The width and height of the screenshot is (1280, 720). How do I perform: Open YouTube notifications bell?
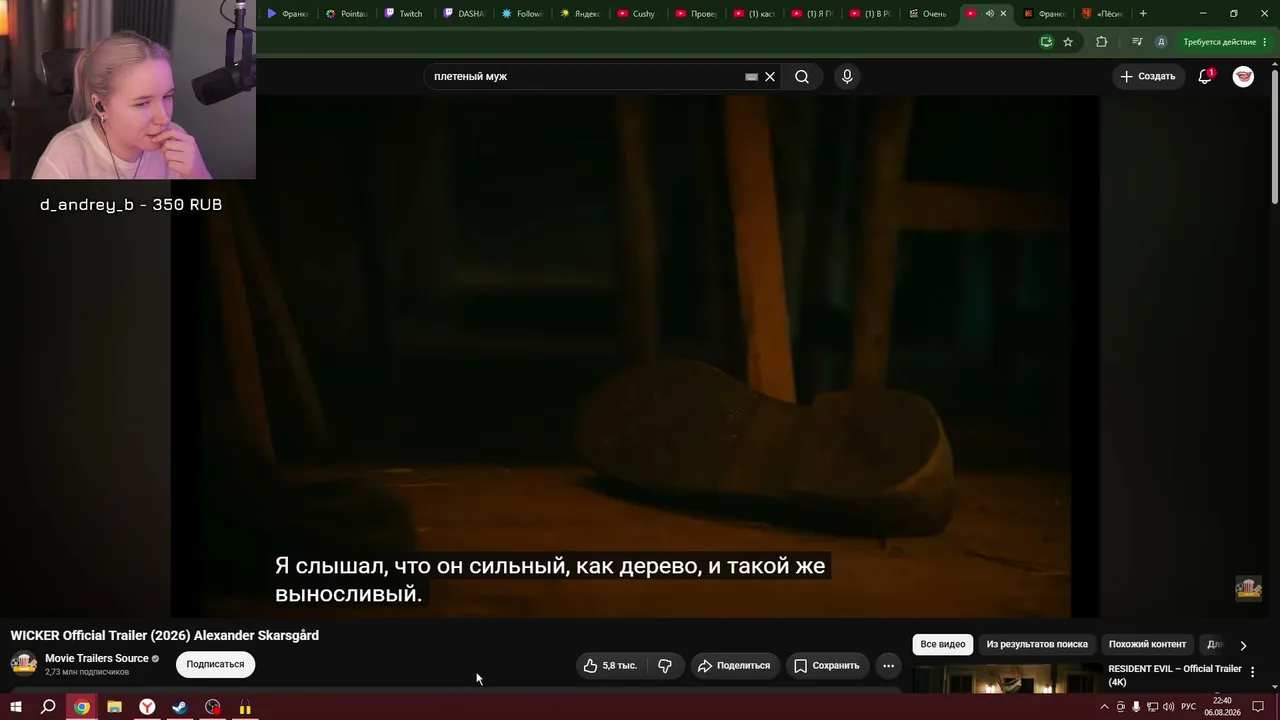1205,76
